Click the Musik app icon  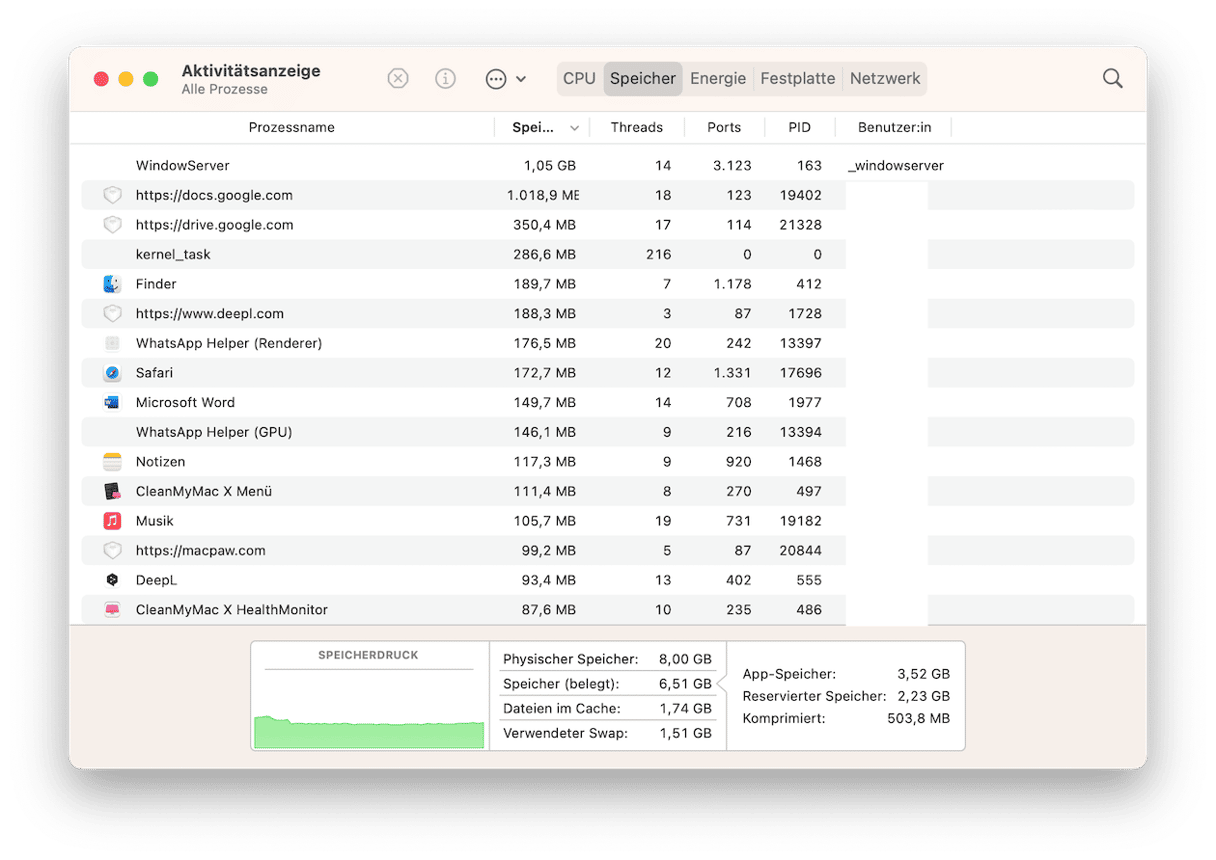[112, 521]
